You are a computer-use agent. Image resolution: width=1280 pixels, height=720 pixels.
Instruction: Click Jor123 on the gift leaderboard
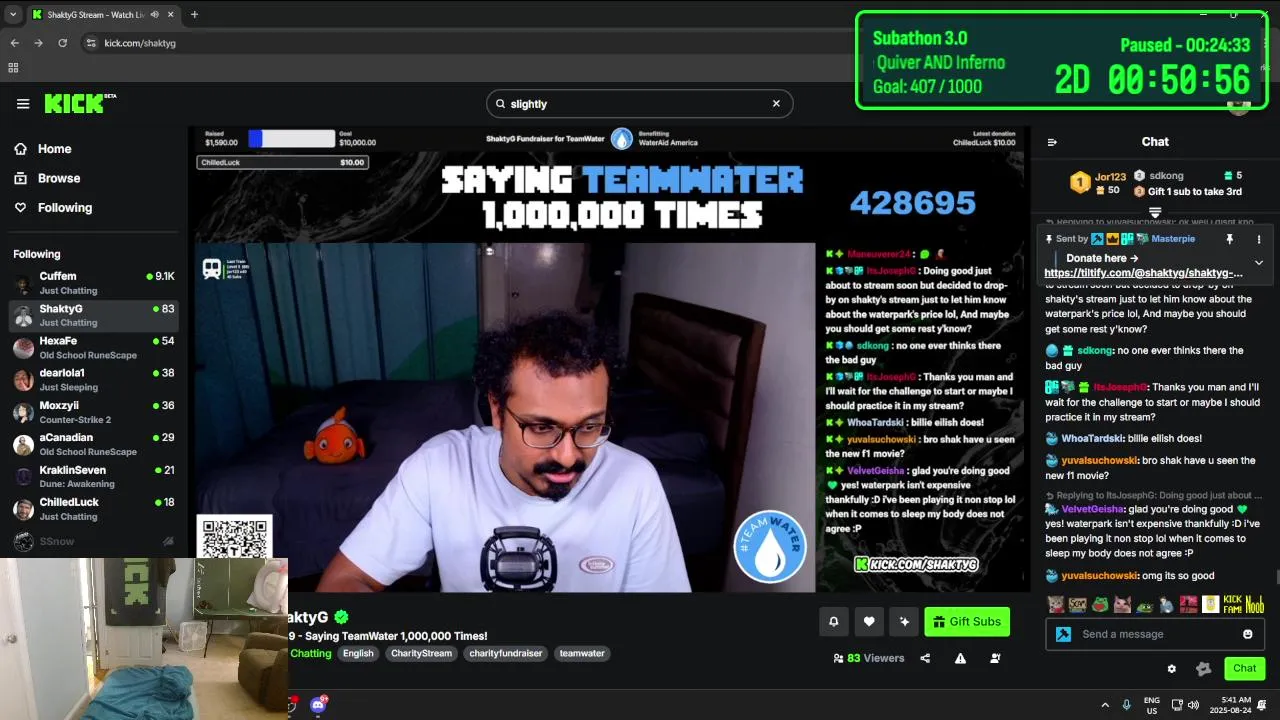[x=1110, y=177]
